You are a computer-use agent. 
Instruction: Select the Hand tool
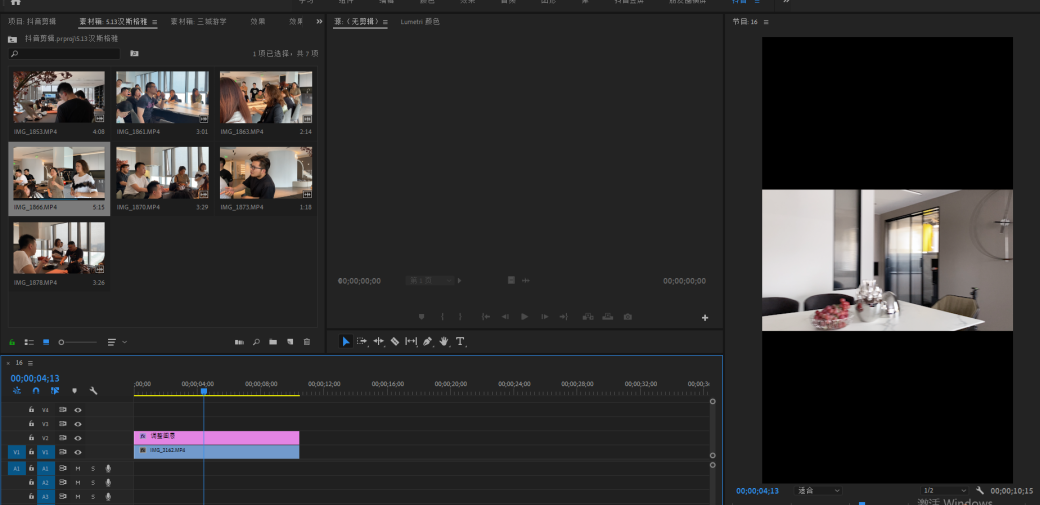[x=444, y=341]
